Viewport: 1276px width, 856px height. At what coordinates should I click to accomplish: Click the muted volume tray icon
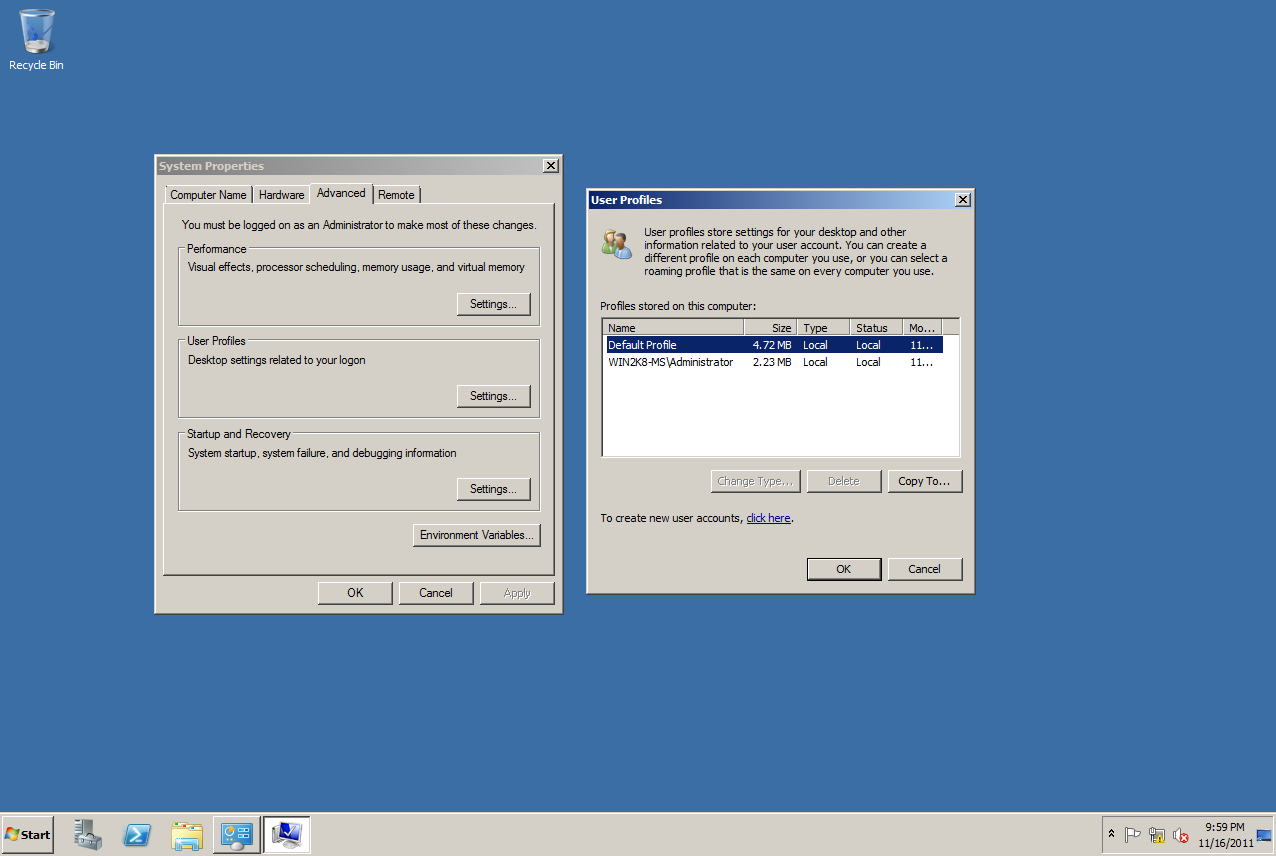coord(1182,835)
